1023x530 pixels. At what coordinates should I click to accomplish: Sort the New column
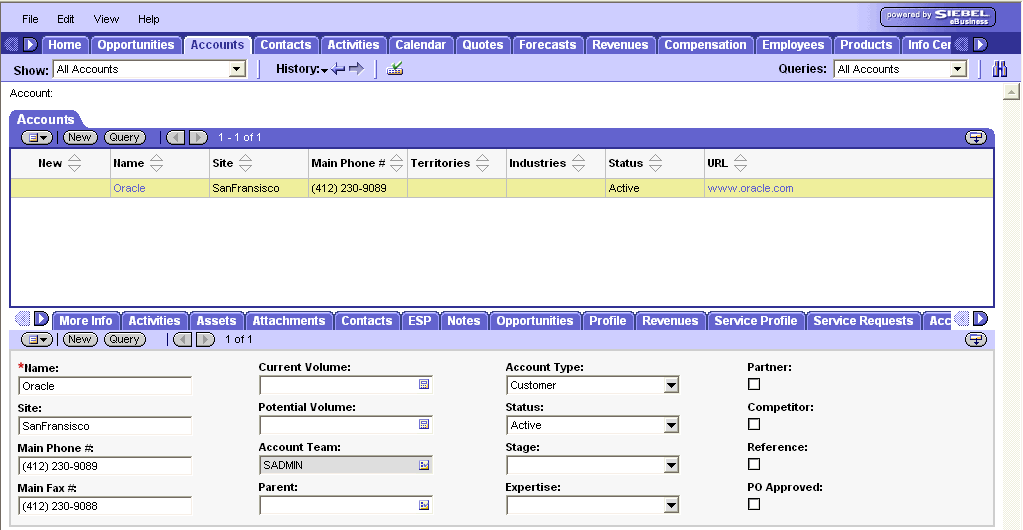pos(74,163)
